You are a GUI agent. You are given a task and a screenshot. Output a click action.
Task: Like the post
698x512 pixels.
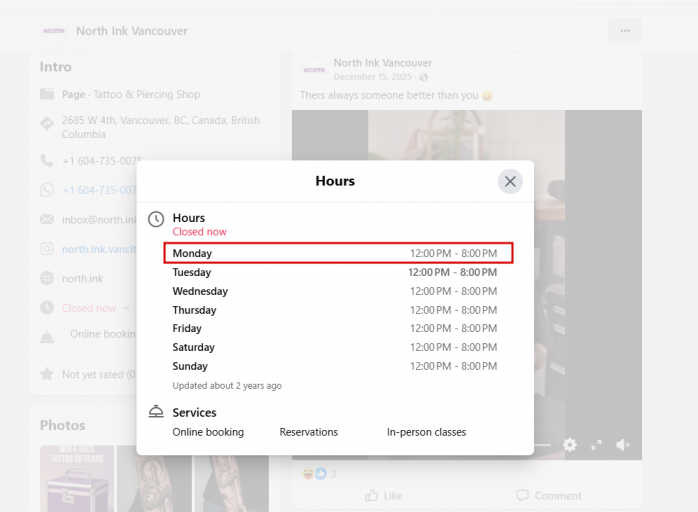(x=383, y=496)
